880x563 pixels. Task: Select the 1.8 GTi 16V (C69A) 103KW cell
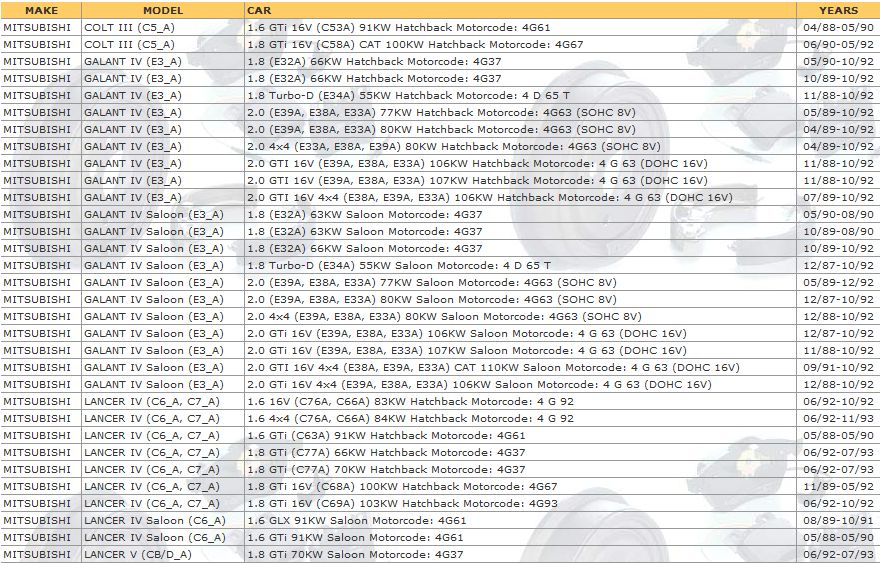[x=520, y=504]
